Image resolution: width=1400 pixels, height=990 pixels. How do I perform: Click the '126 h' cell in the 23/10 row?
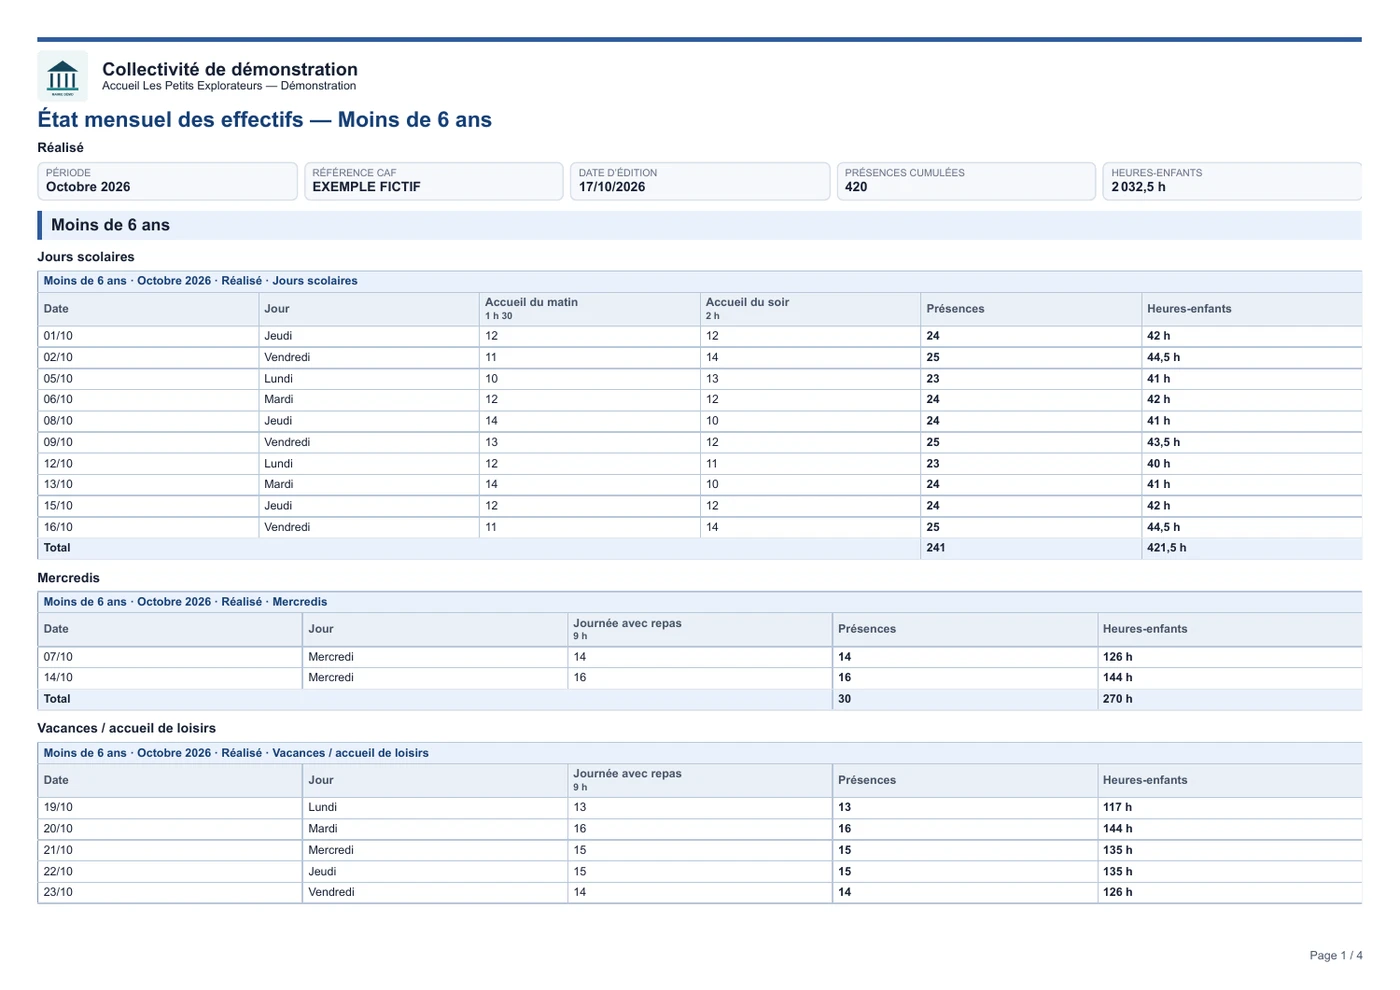pos(1230,893)
